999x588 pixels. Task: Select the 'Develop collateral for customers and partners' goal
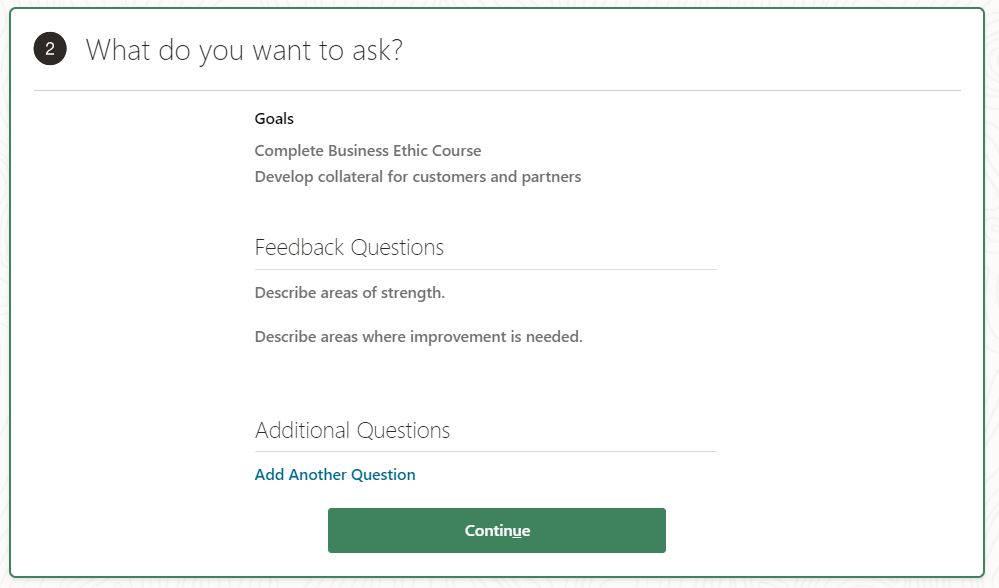point(418,176)
